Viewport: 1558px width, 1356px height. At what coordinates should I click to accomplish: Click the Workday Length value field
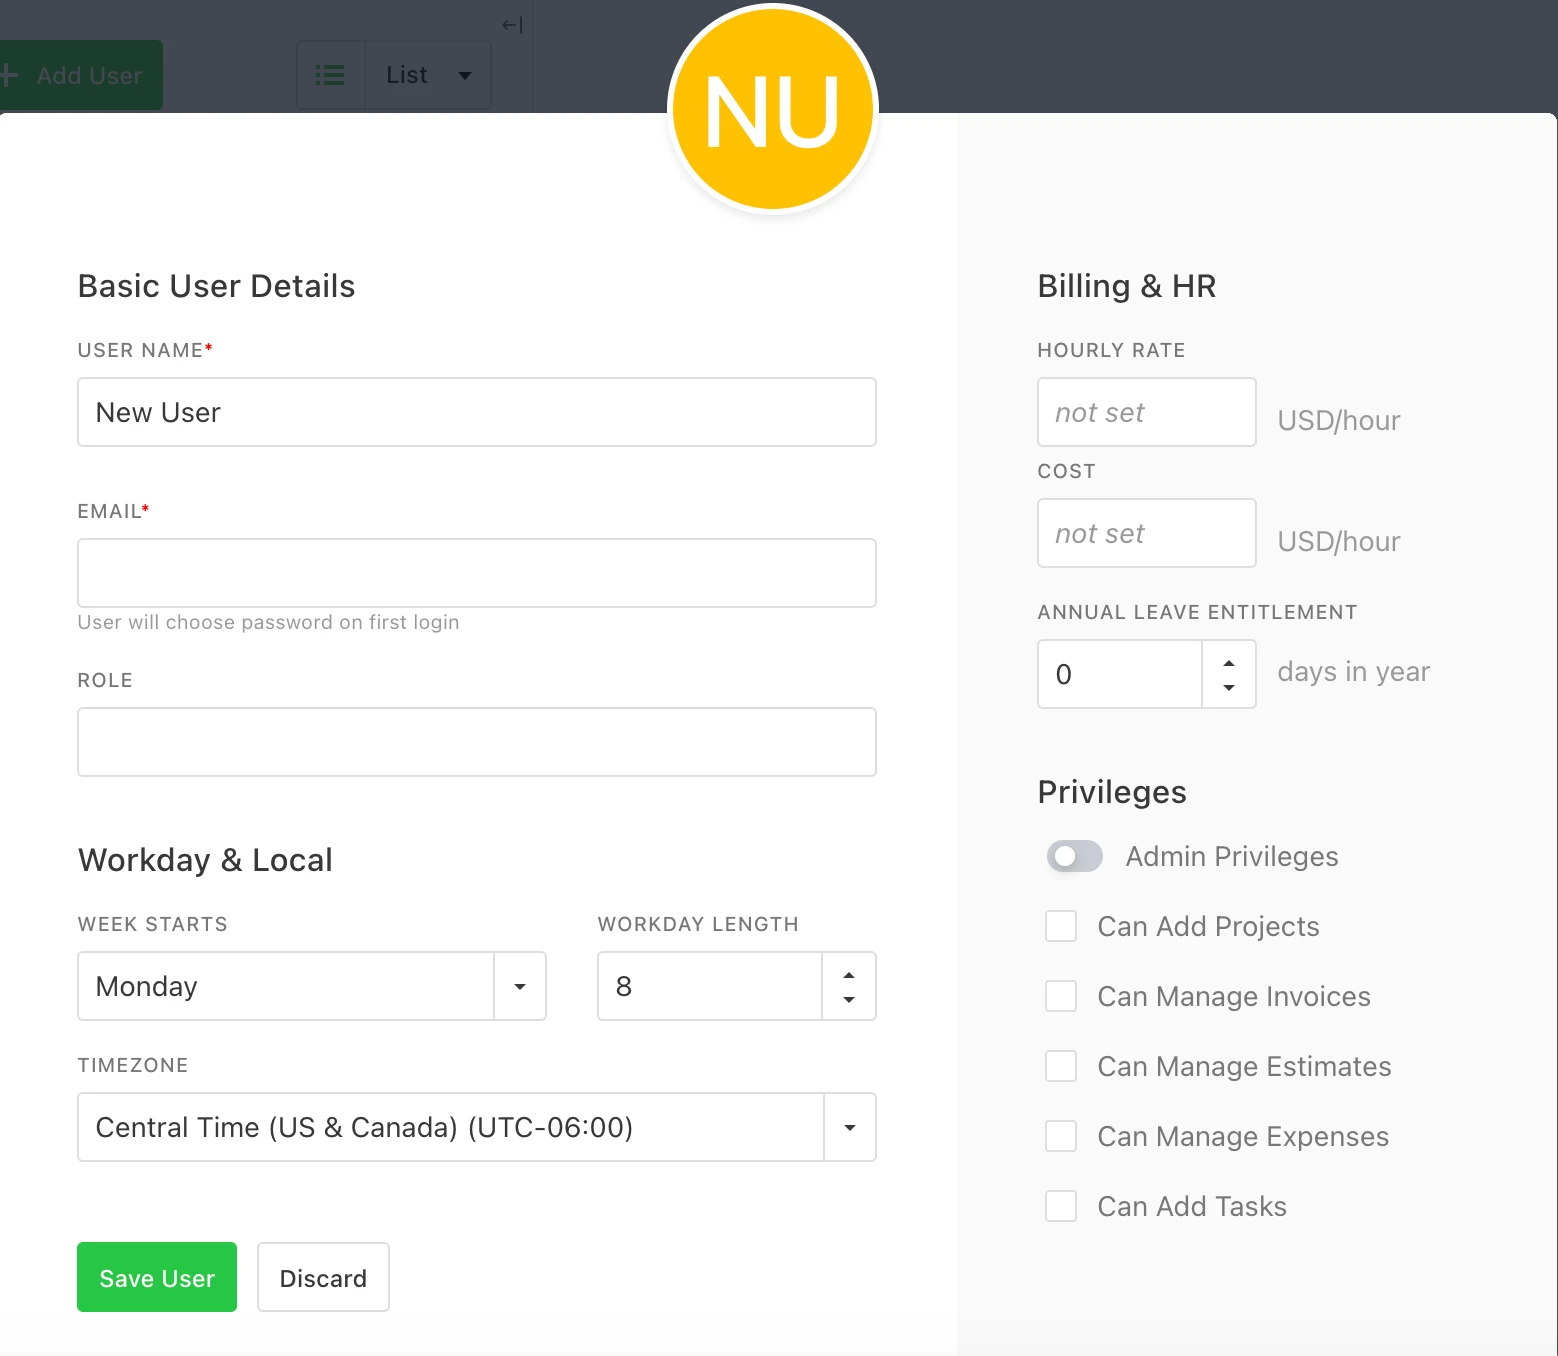710,986
